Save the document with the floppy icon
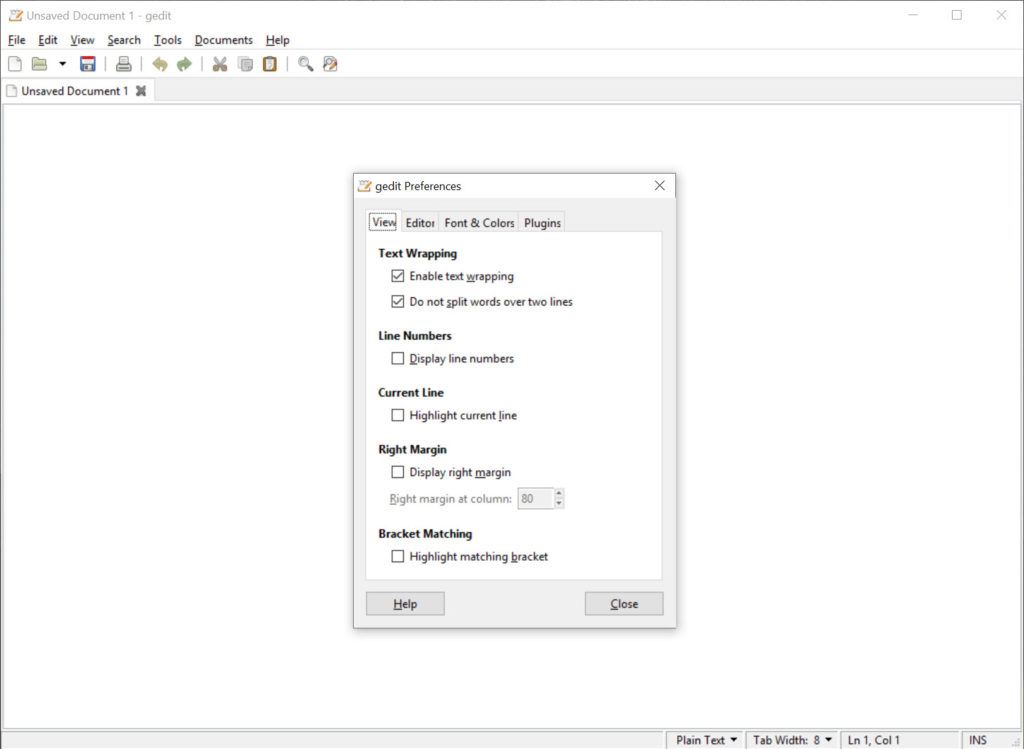Viewport: 1024px width, 749px height. 88,64
